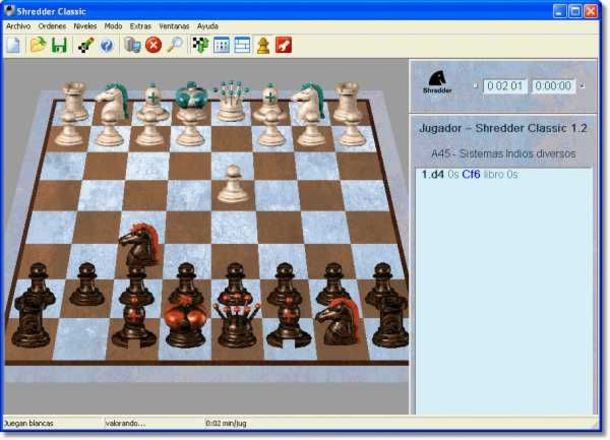Viewport: 610px width, 440px height.
Task: Maximize the Shredder Classic window
Action: pyautogui.click(x=575, y=11)
